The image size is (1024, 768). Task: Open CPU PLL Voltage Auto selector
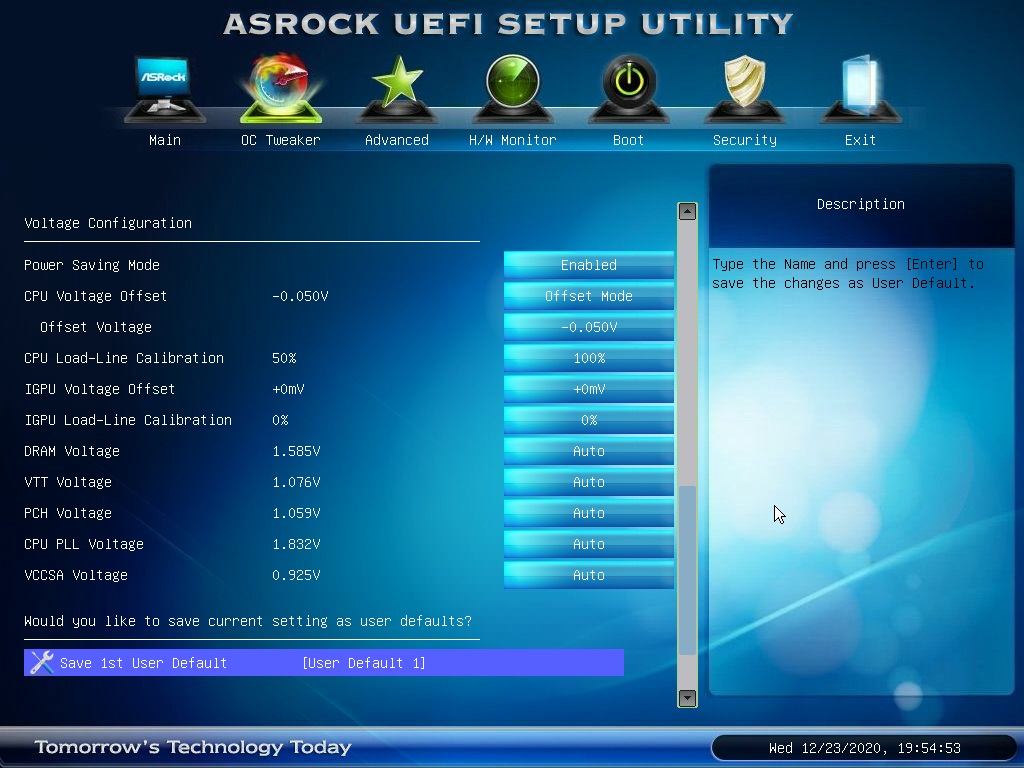[x=588, y=544]
